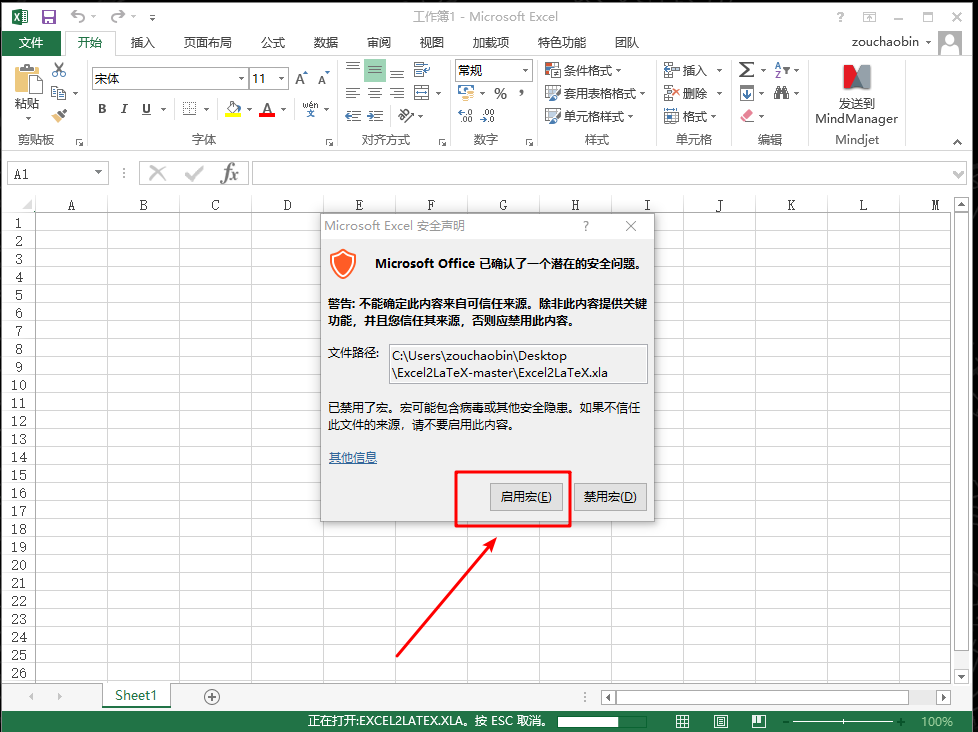
Task: Open the number format dropdown
Action: 525,70
